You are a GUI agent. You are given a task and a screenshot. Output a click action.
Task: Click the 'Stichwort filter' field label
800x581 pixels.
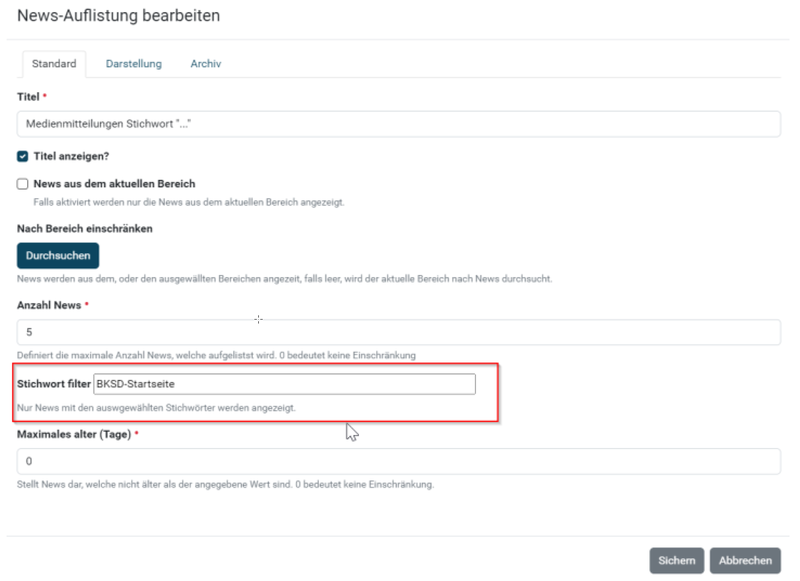(x=54, y=384)
